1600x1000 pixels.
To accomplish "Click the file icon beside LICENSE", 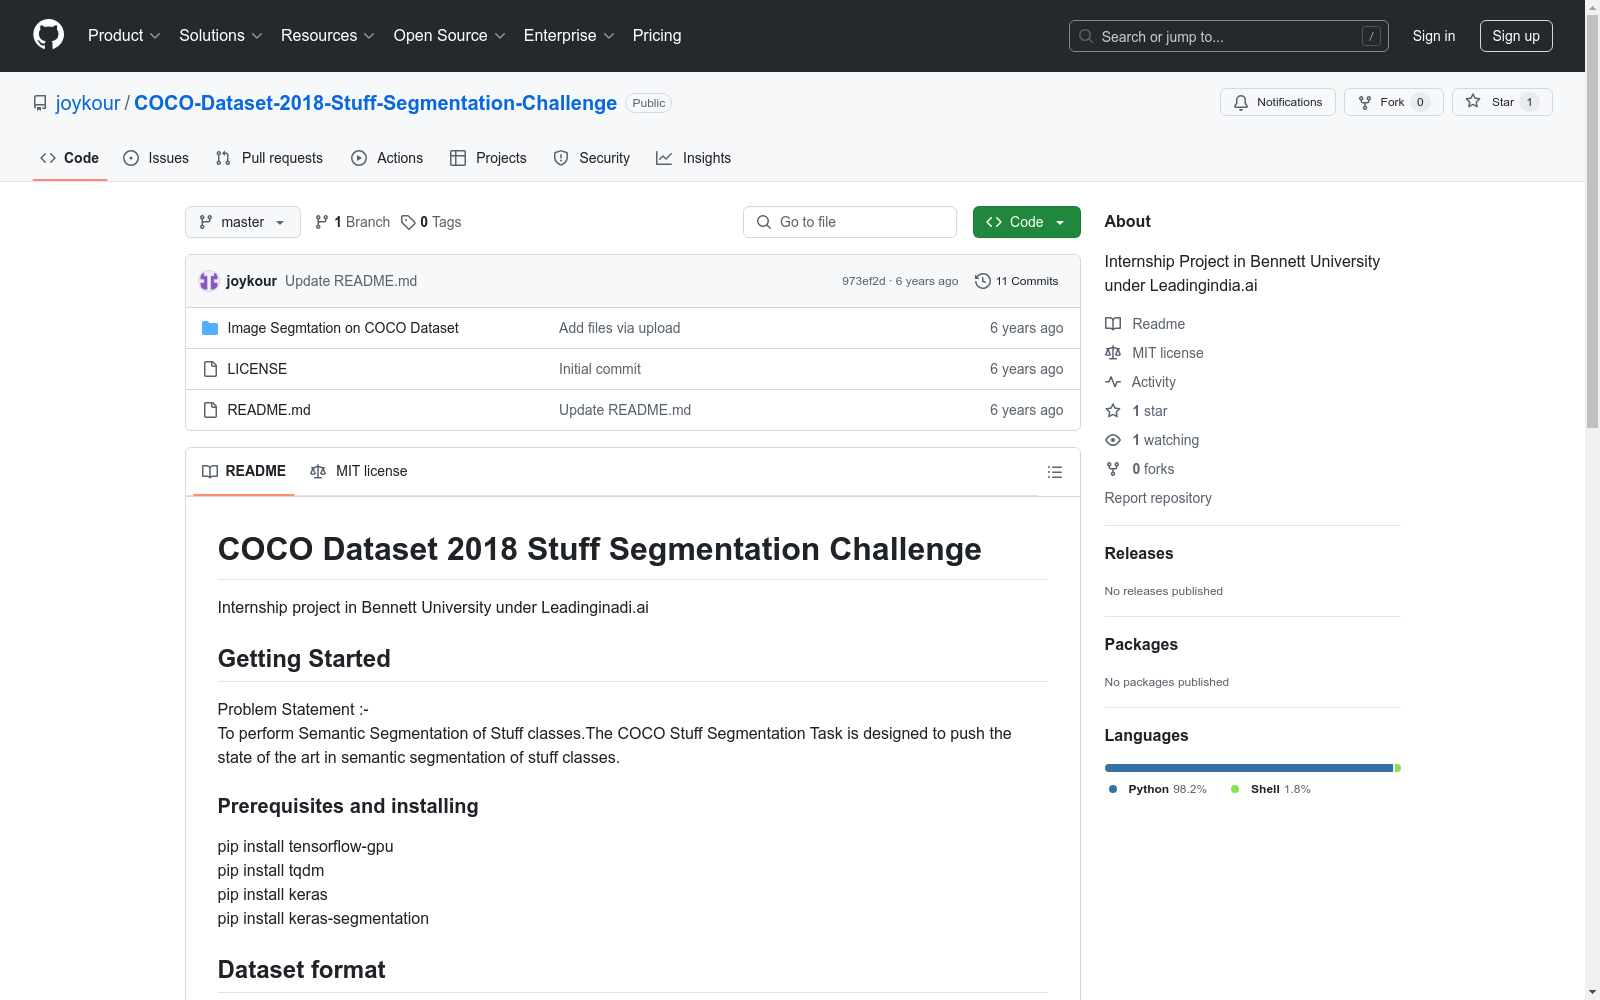I will pos(210,369).
